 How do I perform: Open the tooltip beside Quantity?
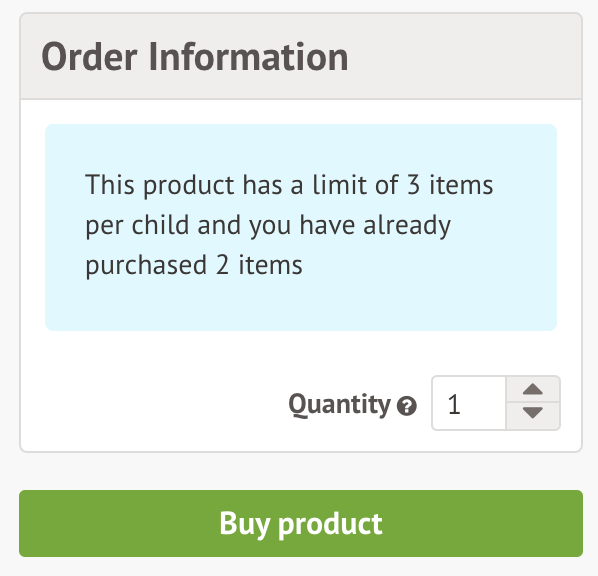click(407, 406)
